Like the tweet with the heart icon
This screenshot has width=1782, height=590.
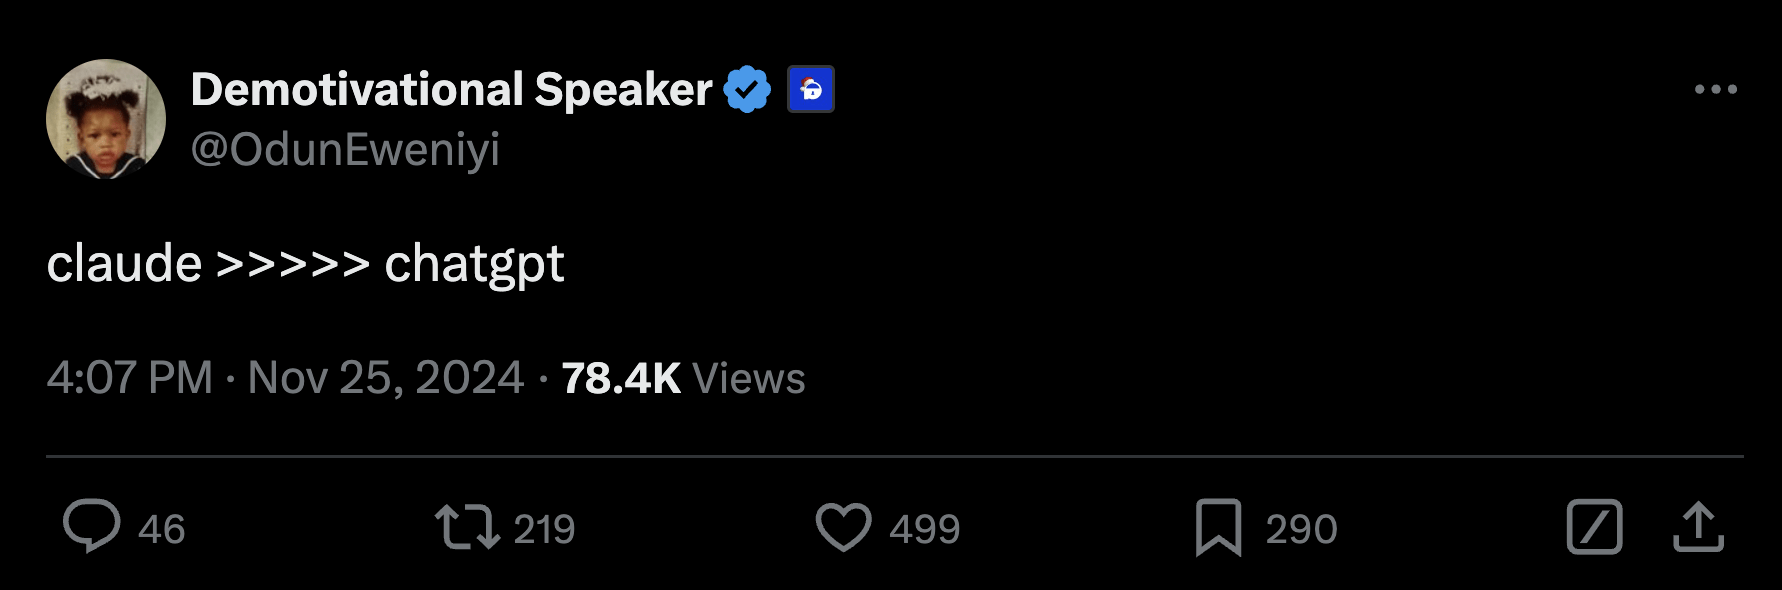[x=843, y=527]
